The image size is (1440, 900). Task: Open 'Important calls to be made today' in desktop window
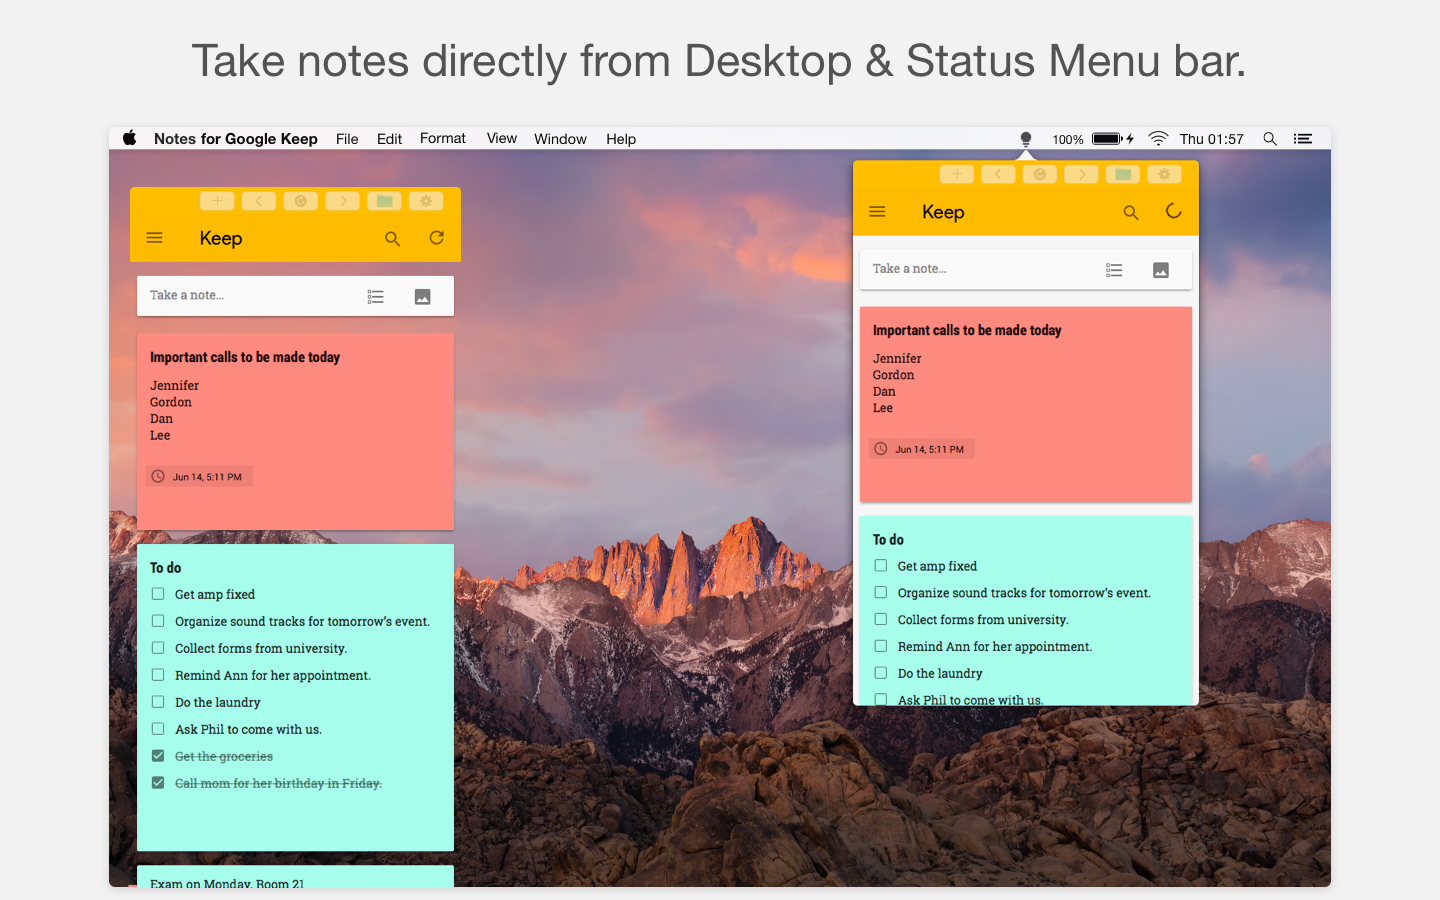pyautogui.click(x=245, y=357)
